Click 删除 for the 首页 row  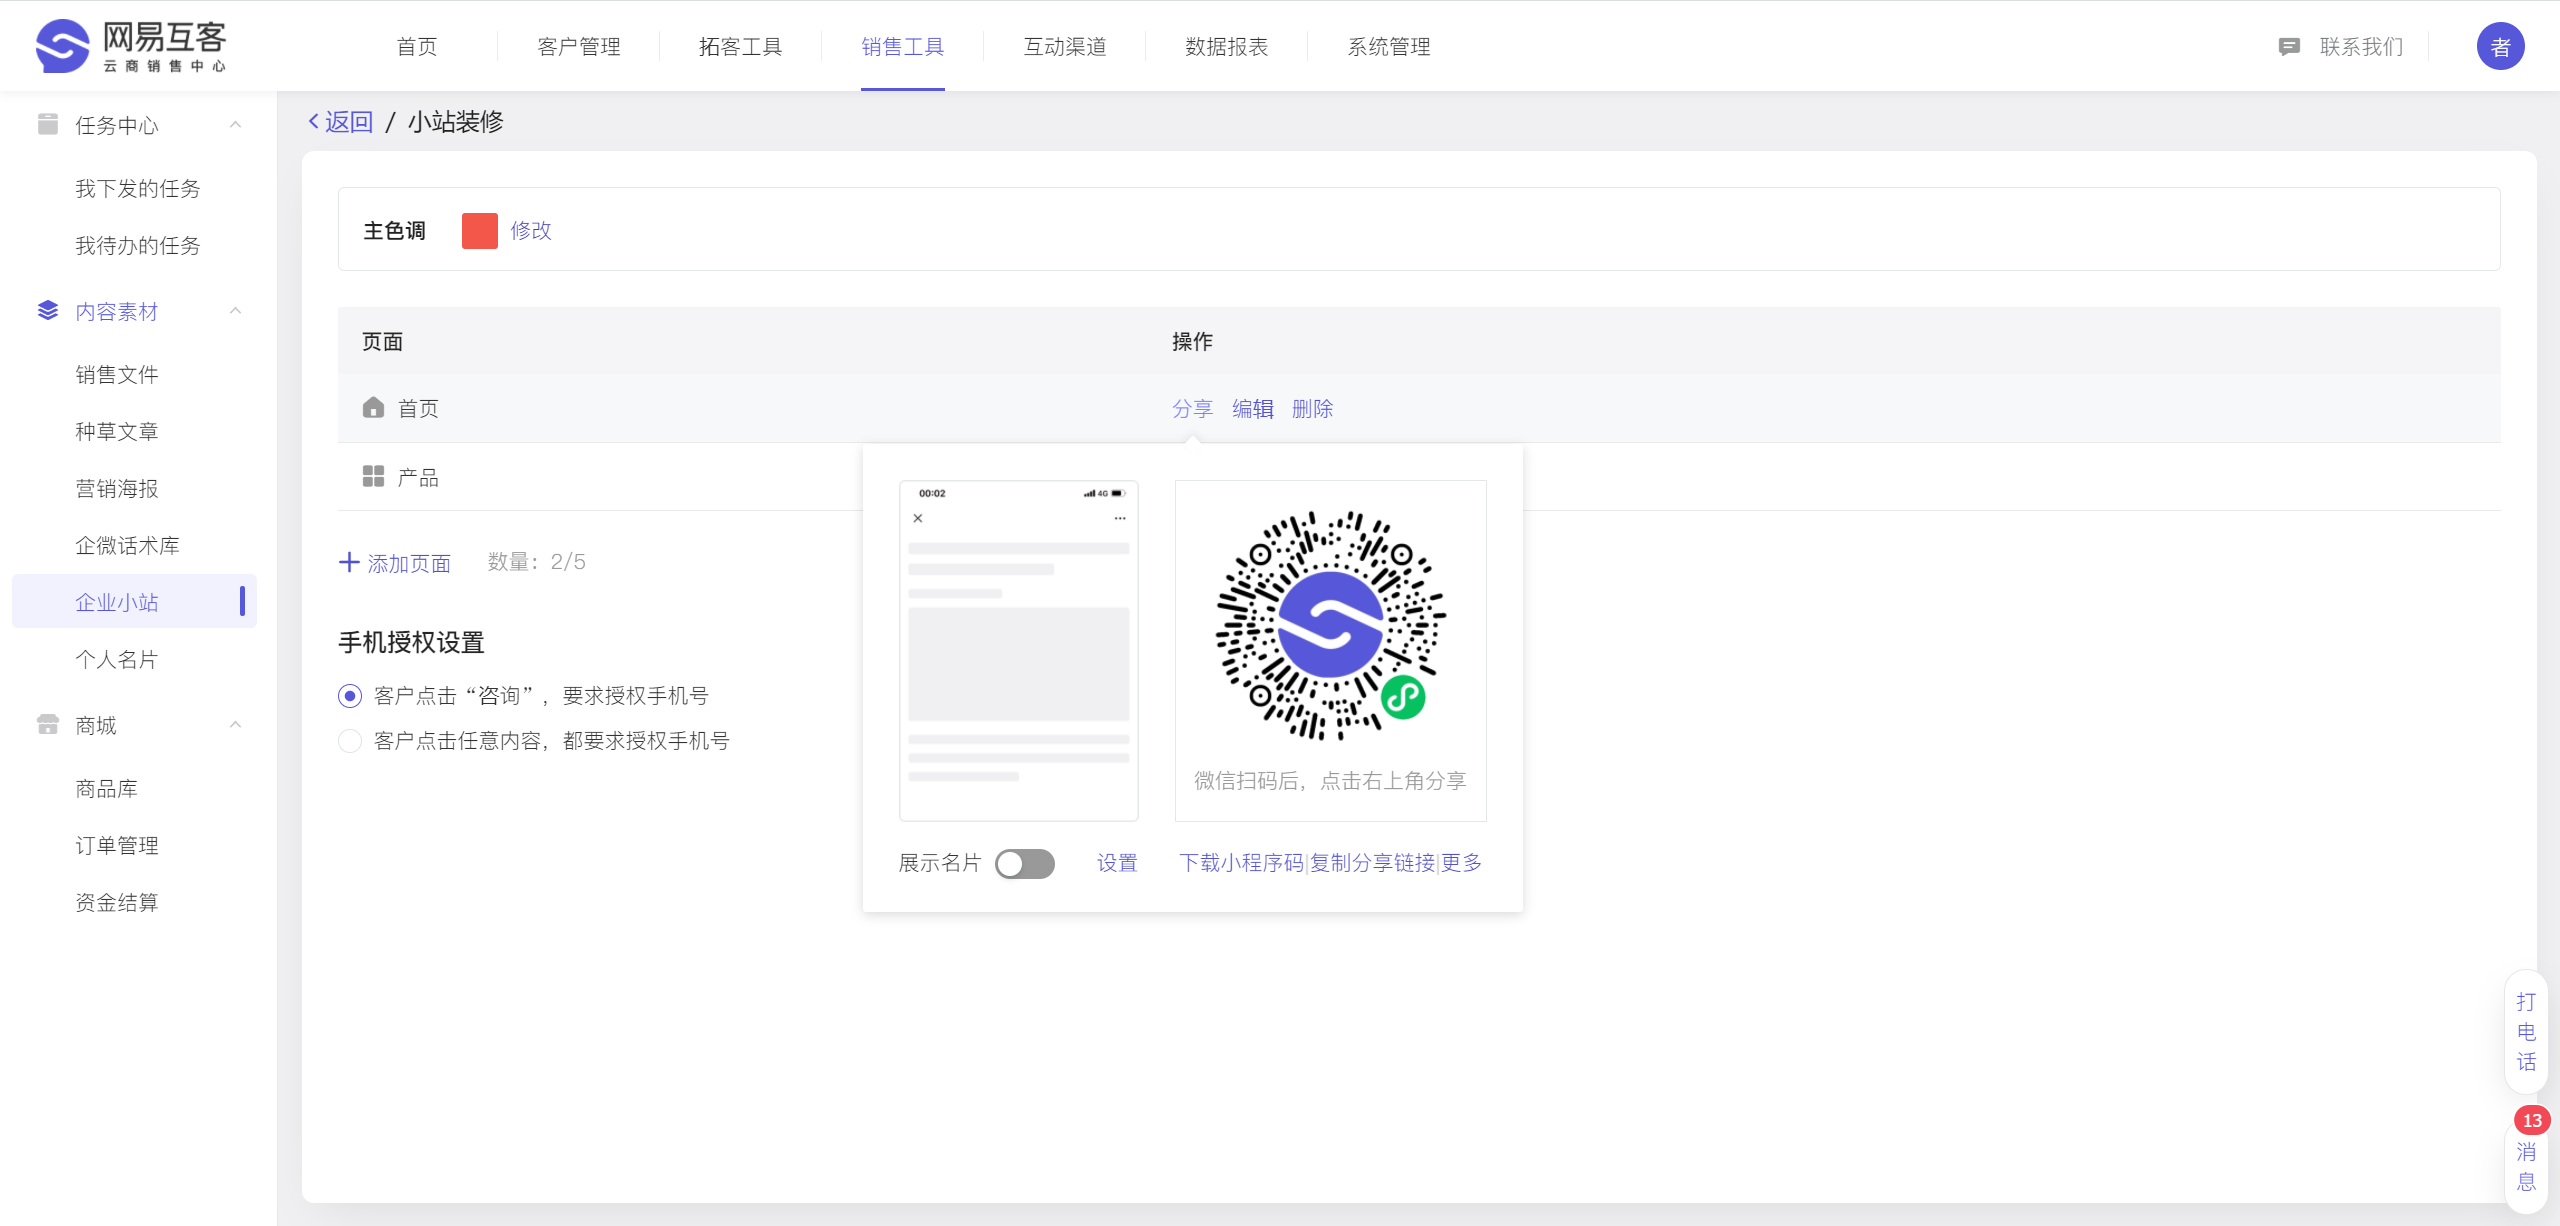pyautogui.click(x=1313, y=408)
